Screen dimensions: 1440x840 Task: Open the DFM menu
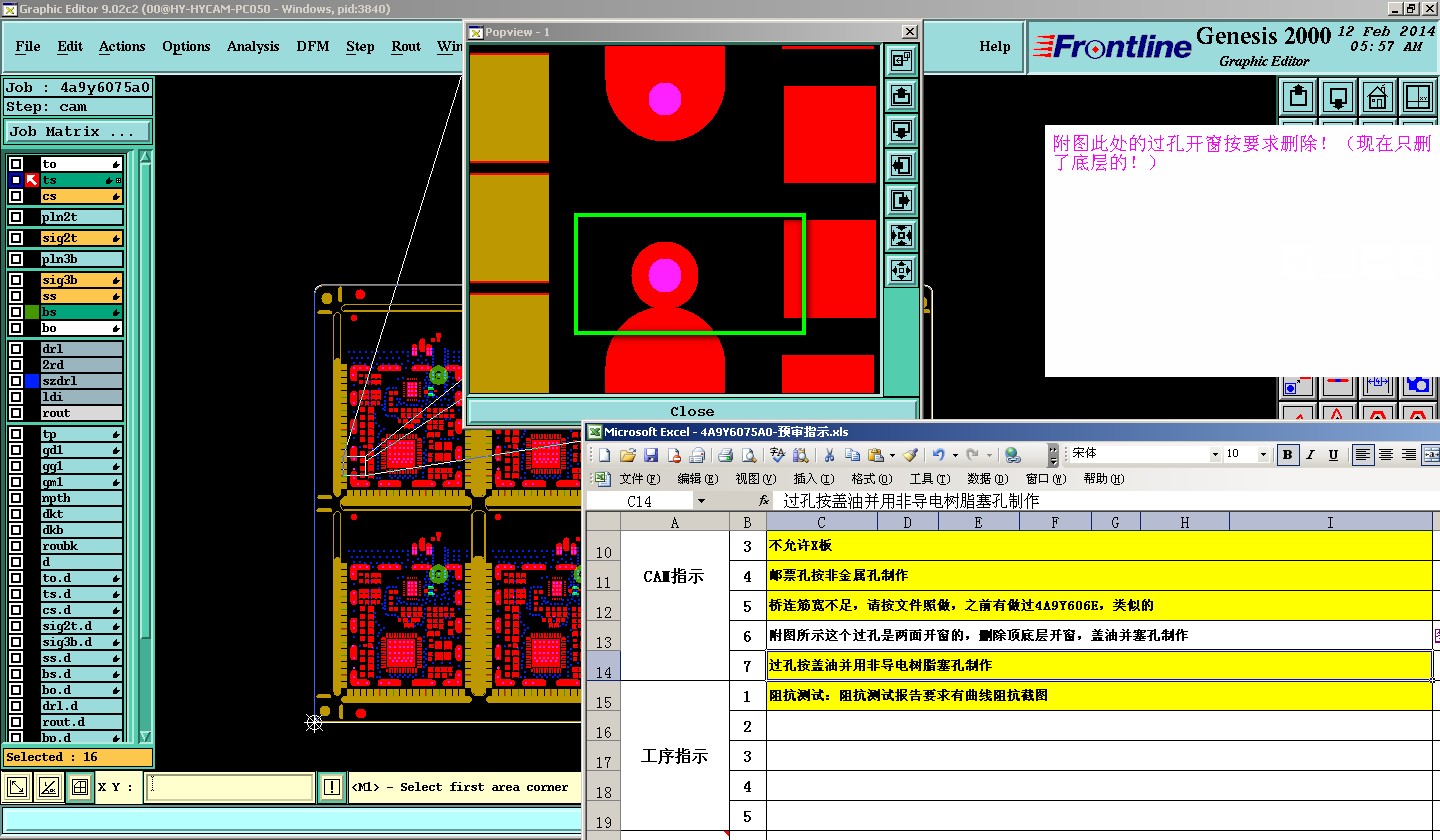coord(313,46)
